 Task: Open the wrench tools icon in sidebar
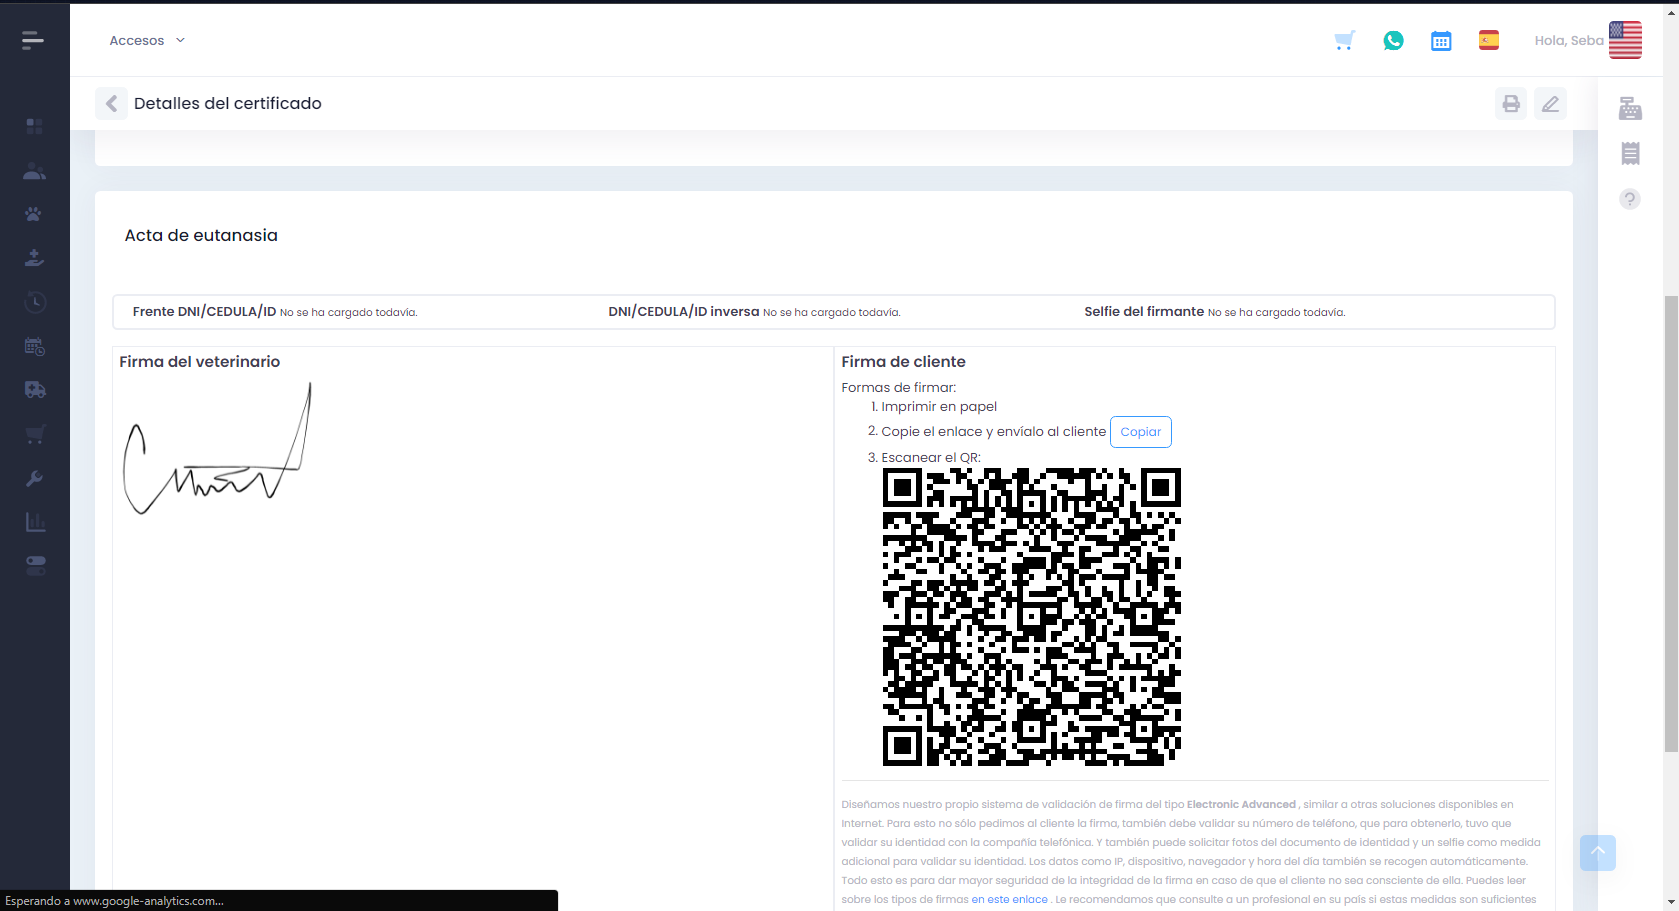tap(34, 478)
